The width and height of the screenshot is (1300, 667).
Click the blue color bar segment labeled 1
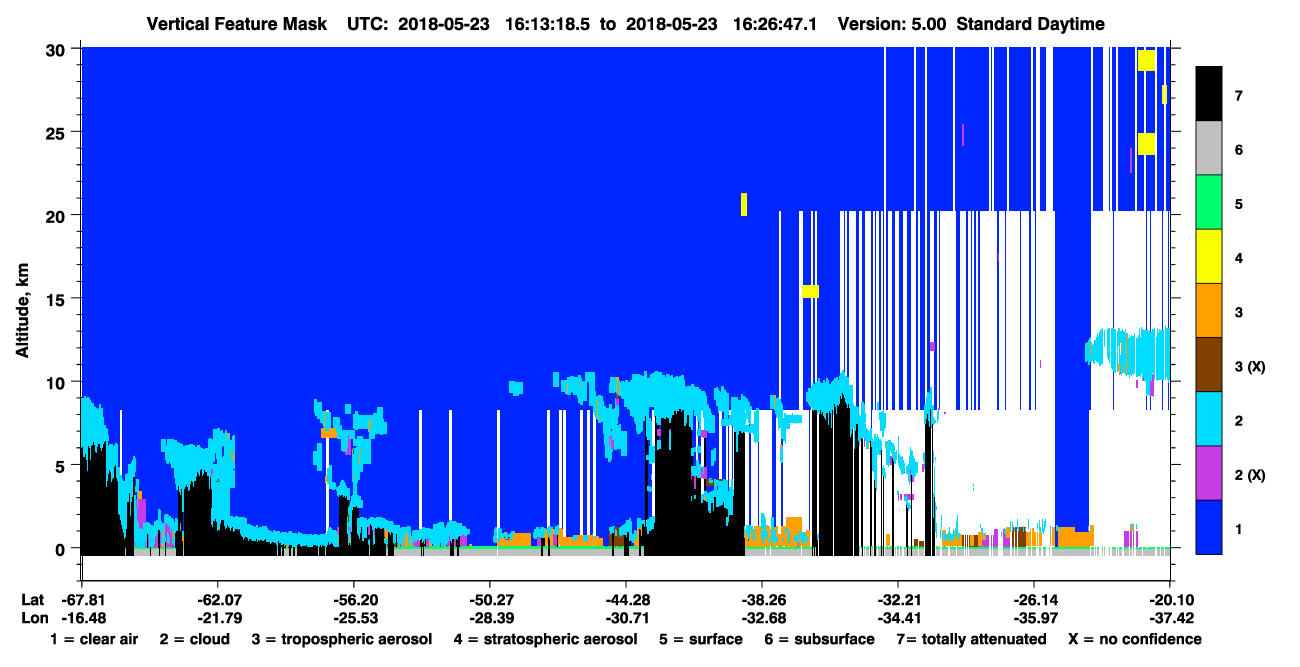point(1209,527)
